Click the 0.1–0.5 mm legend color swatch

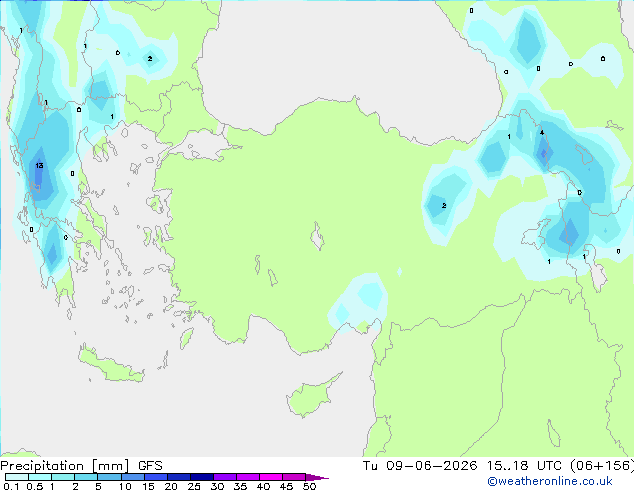pos(17,477)
